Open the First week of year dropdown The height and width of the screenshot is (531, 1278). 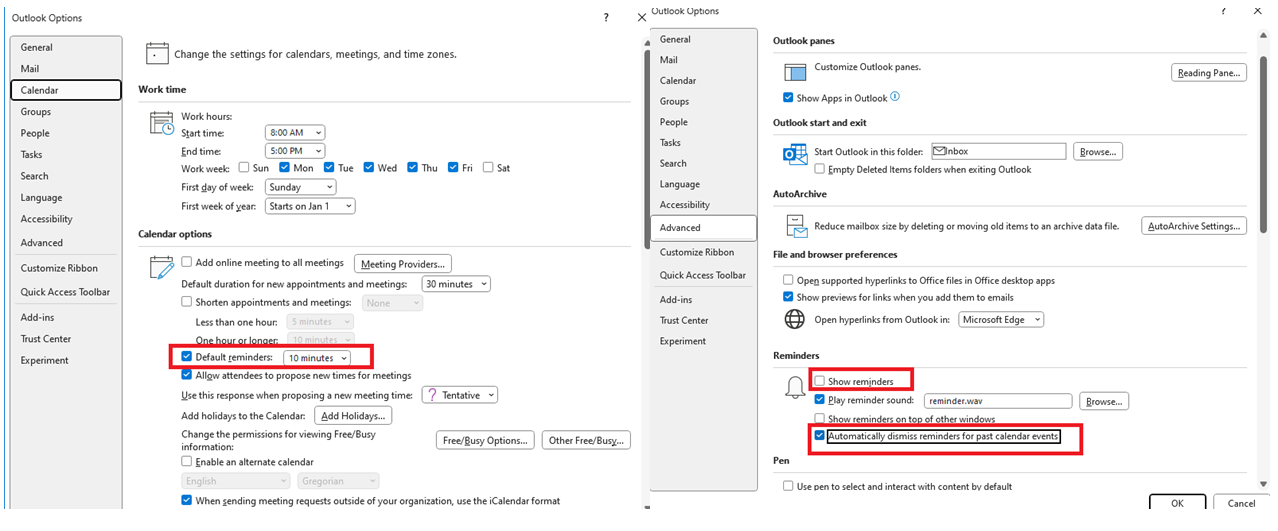(x=310, y=206)
